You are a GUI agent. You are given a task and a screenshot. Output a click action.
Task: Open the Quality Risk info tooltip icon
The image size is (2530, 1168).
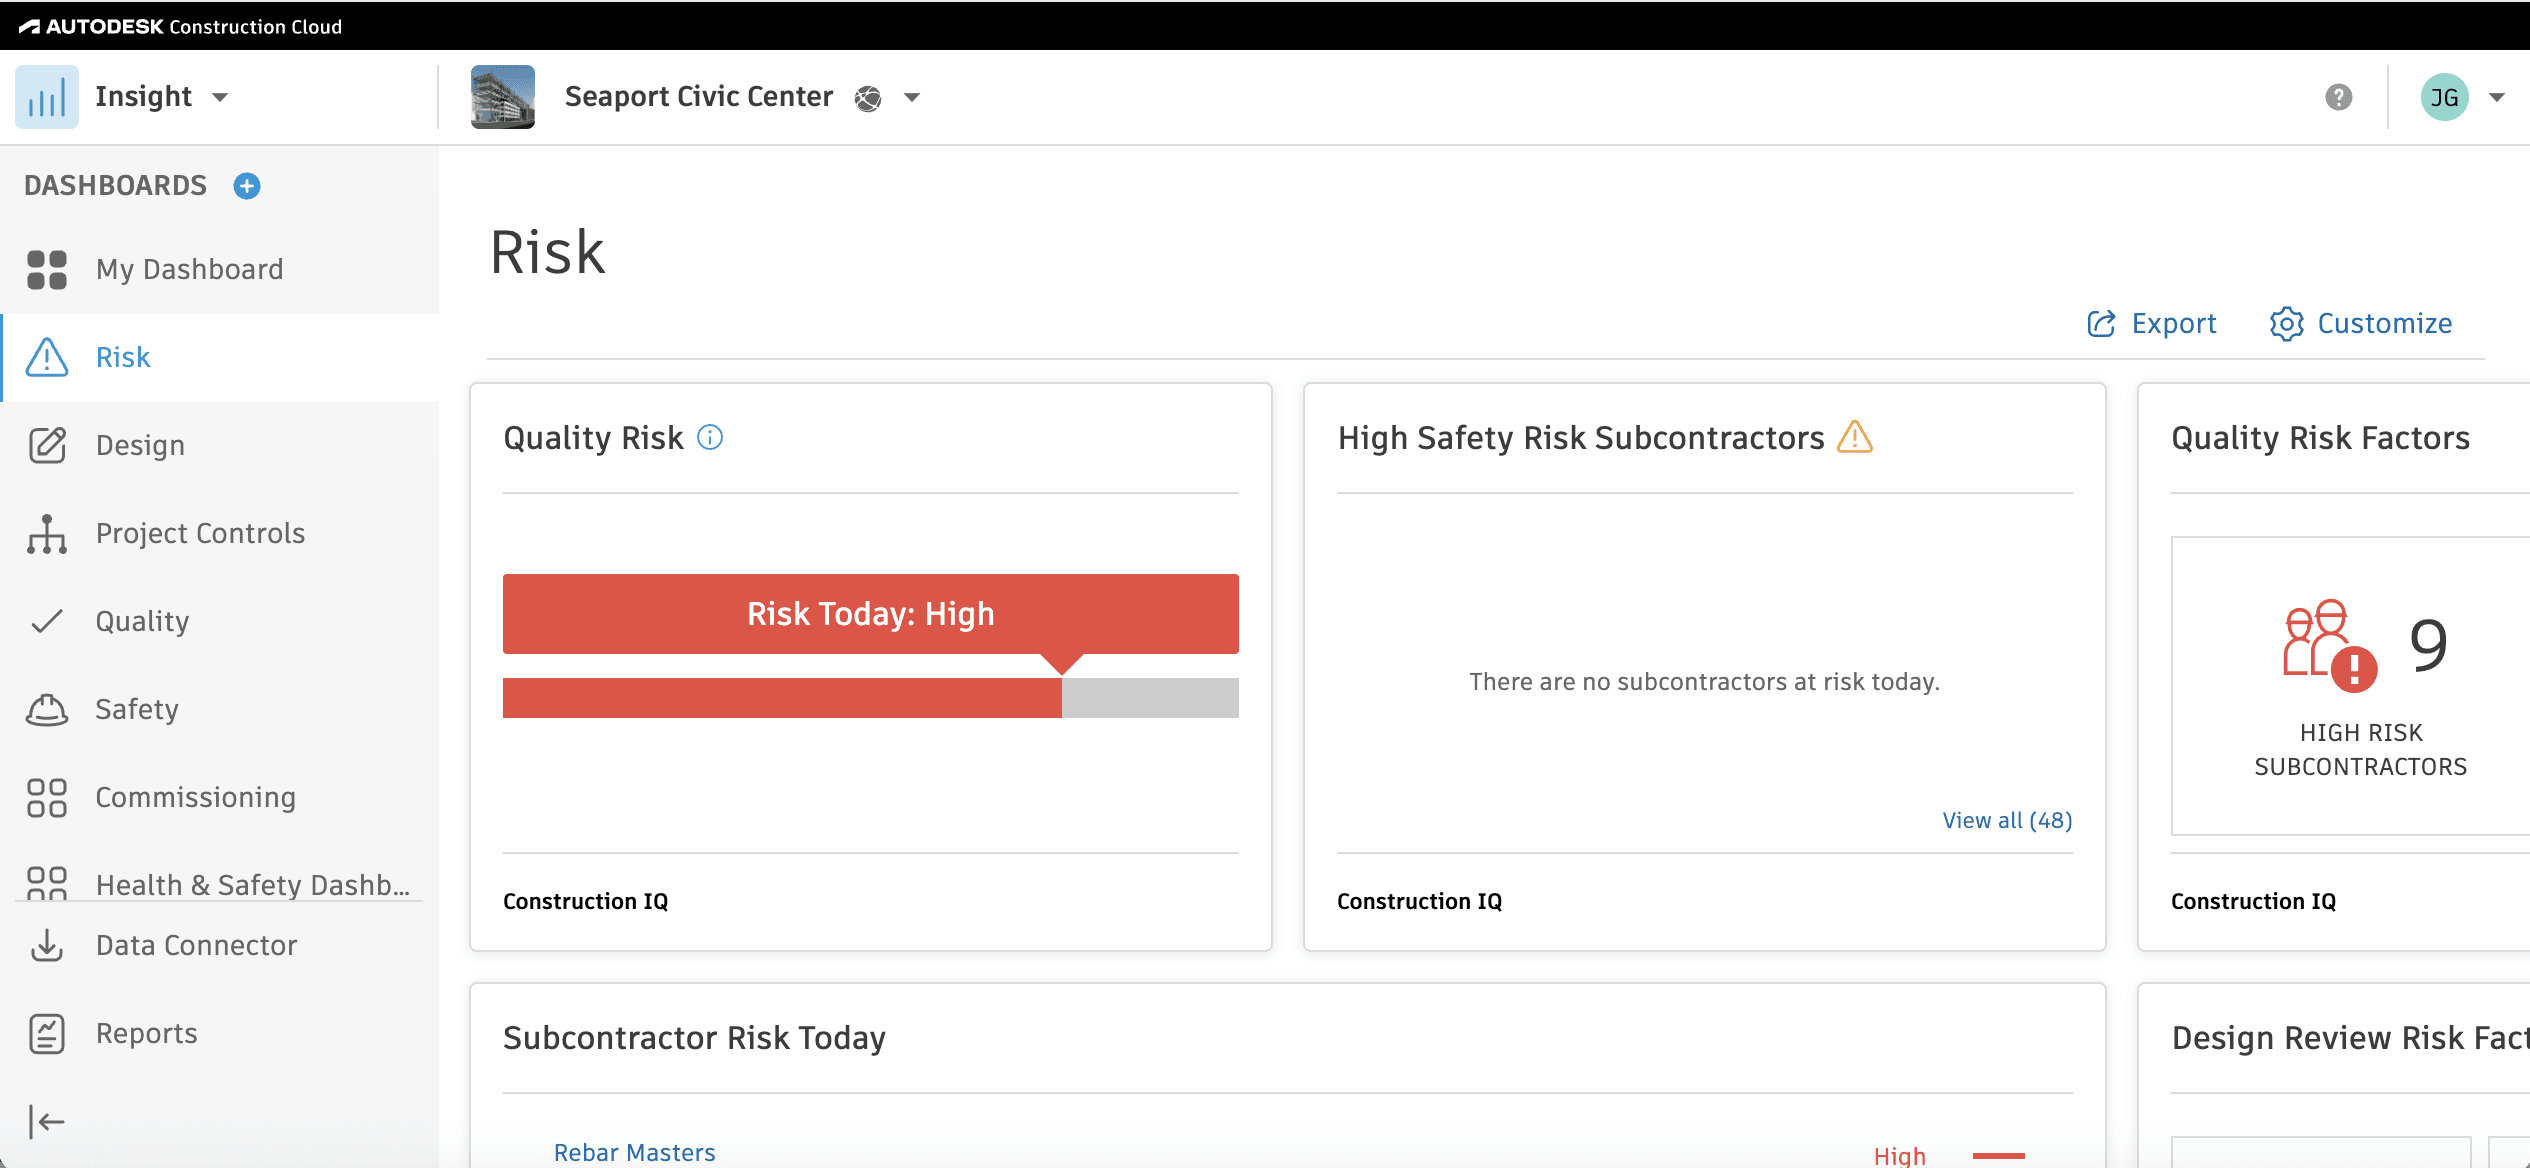click(709, 437)
